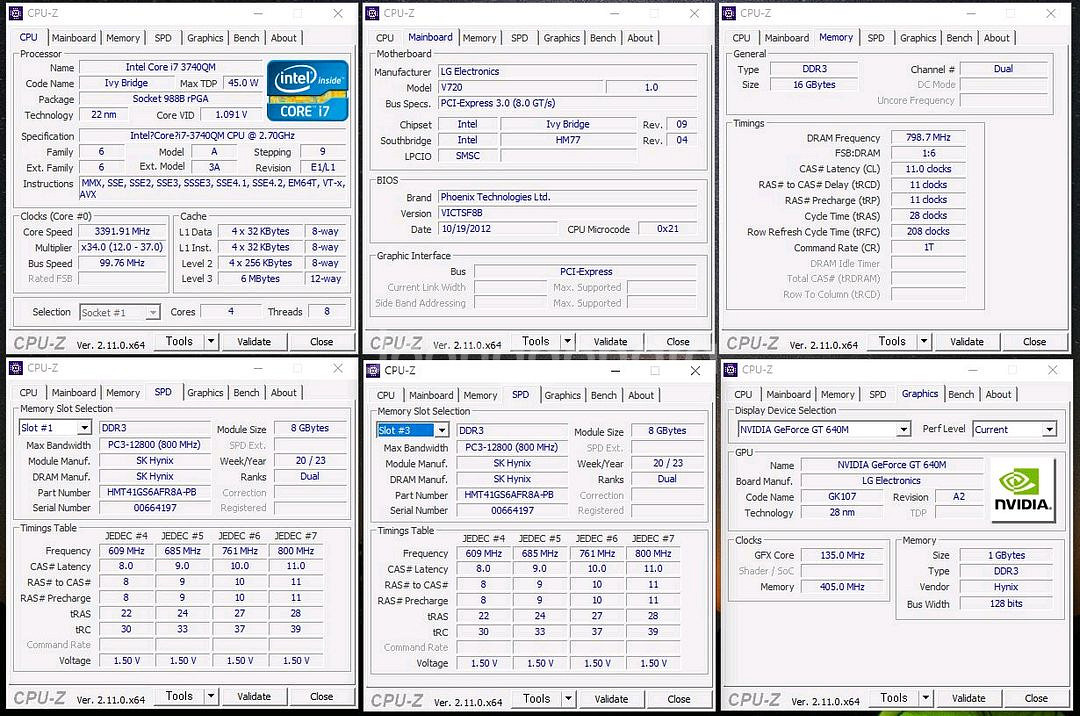This screenshot has height=716, width=1080.
Task: Click the GPU Code Name value GK107
Action: tap(842, 496)
